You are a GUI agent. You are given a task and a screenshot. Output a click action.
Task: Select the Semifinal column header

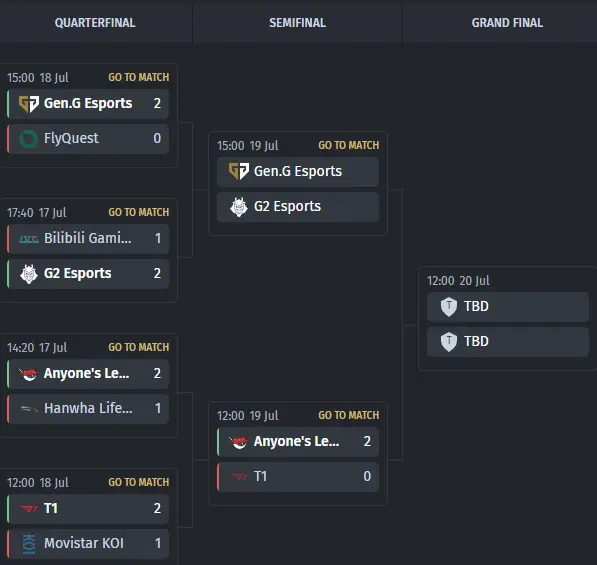[x=297, y=23]
